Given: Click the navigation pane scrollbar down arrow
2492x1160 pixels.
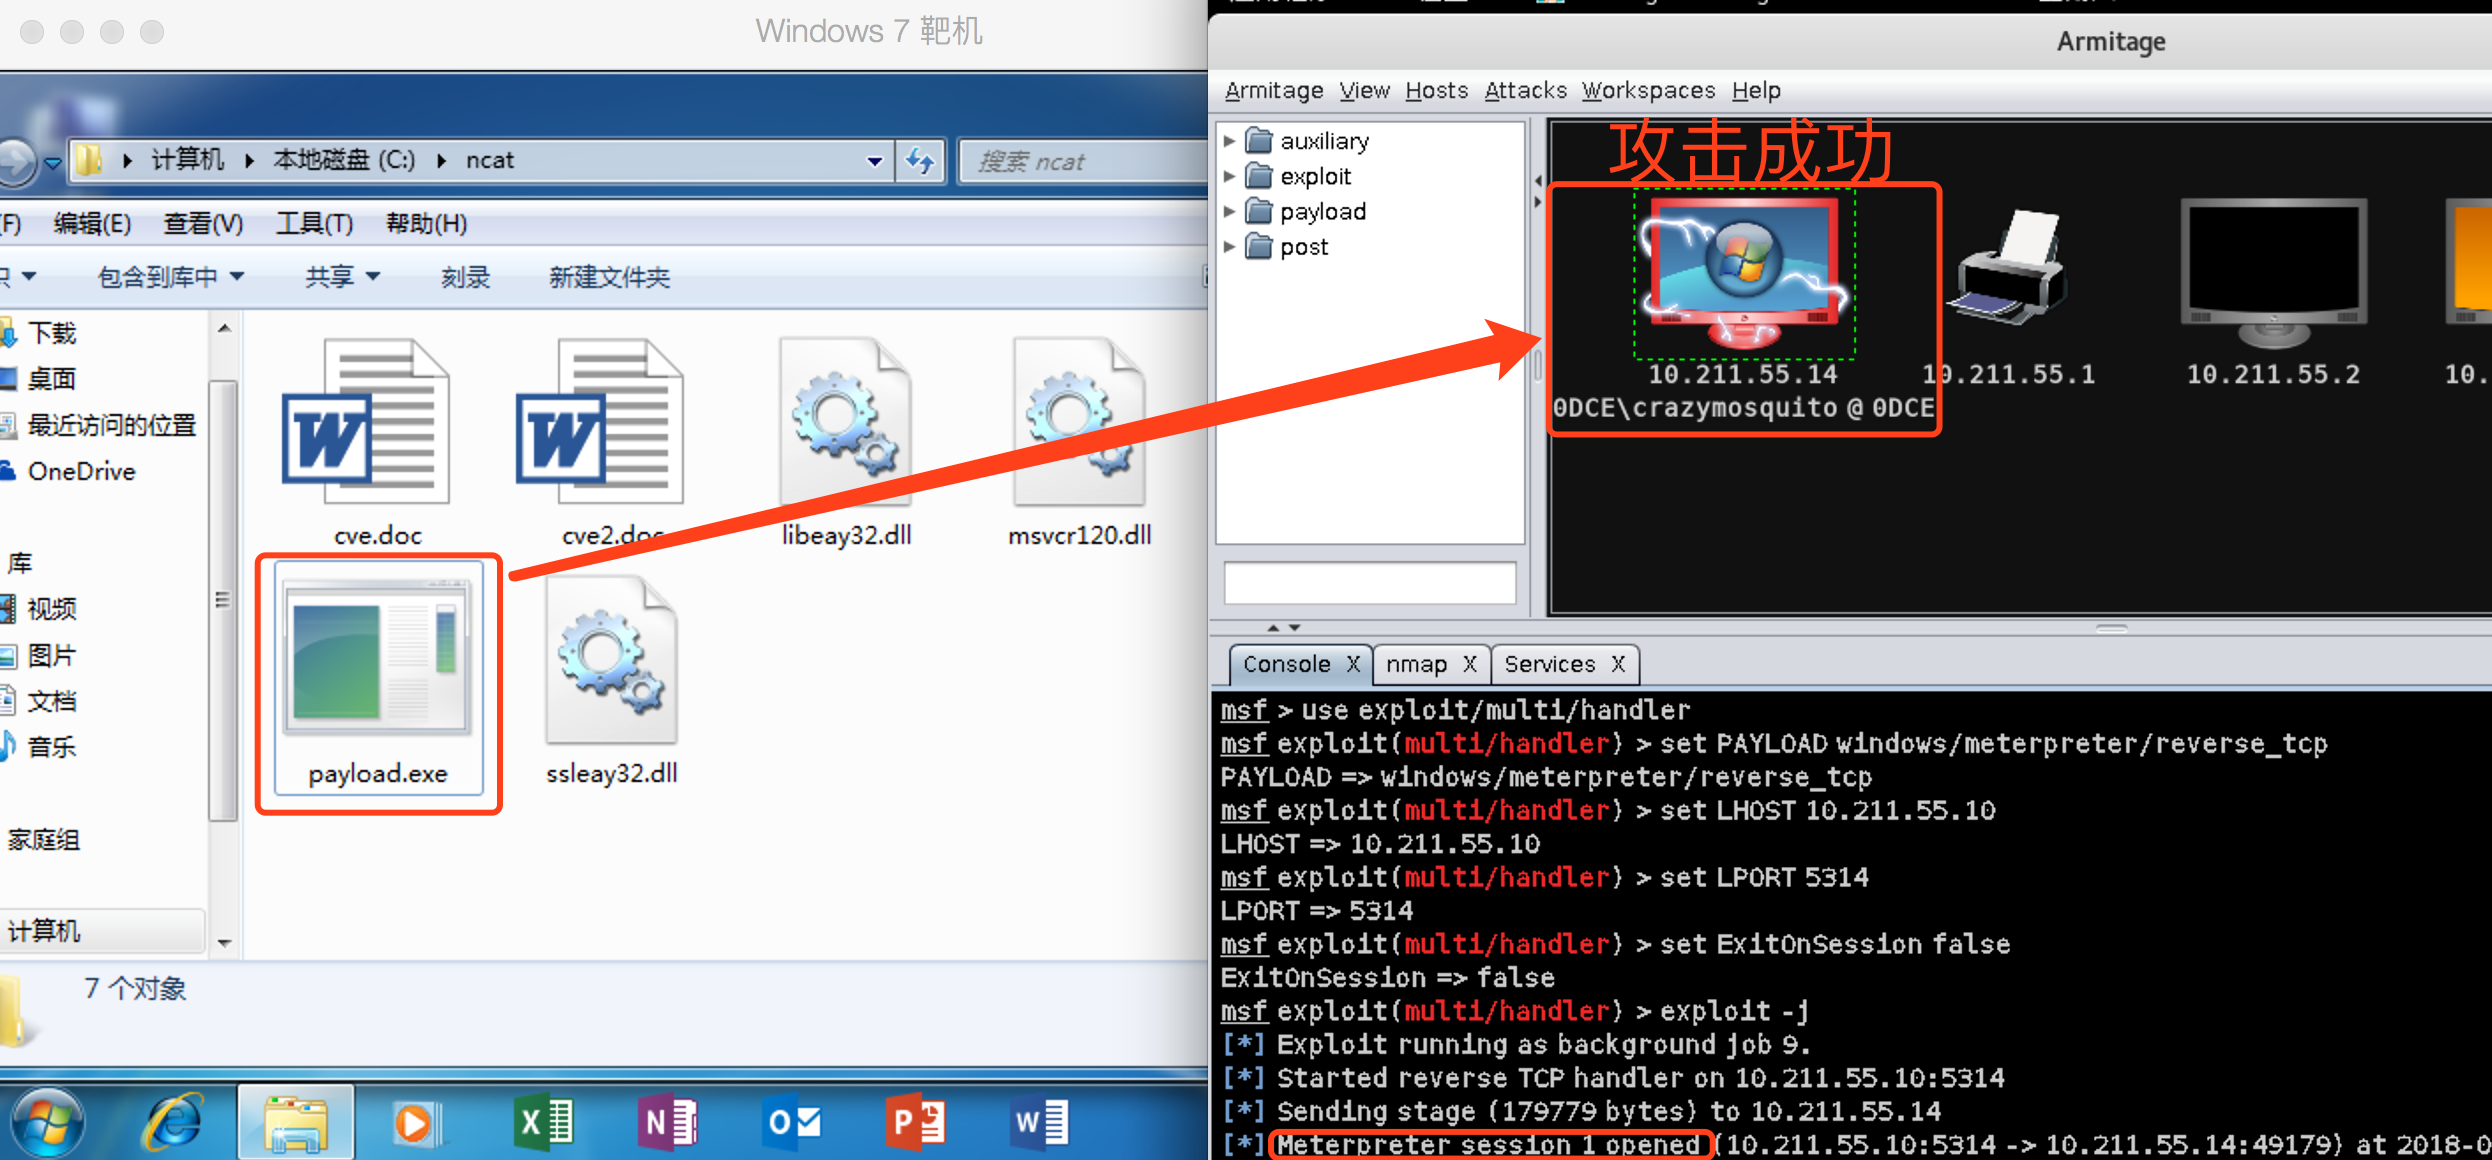Looking at the screenshot, I should pyautogui.click(x=224, y=942).
